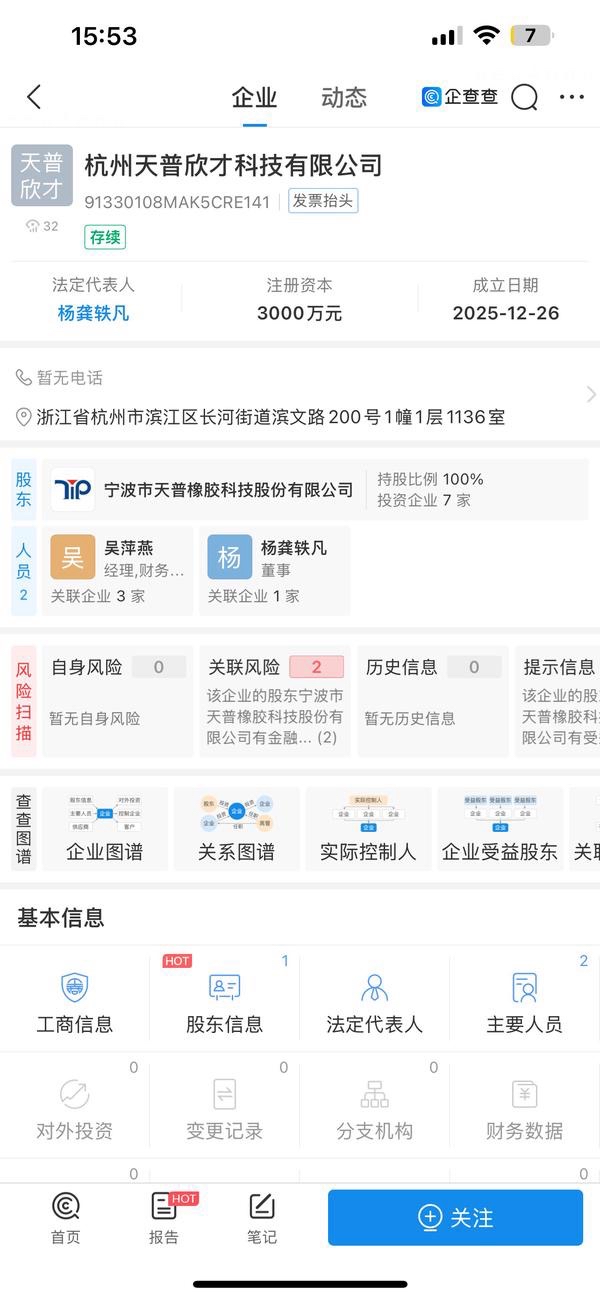This screenshot has width=600, height=1299.
Task: Tap the 吴 avatar icon
Action: click(73, 557)
